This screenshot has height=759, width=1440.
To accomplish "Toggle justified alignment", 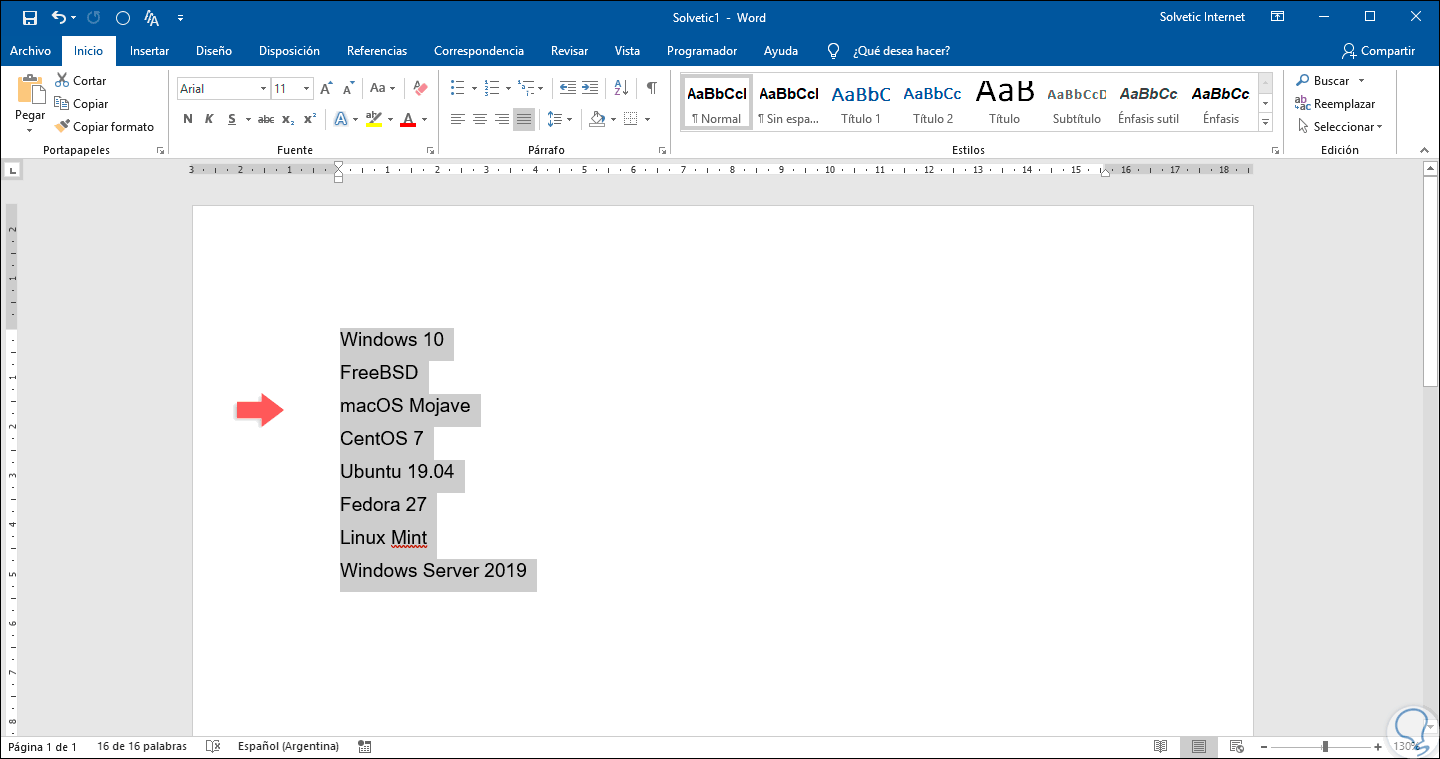I will pyautogui.click(x=524, y=119).
